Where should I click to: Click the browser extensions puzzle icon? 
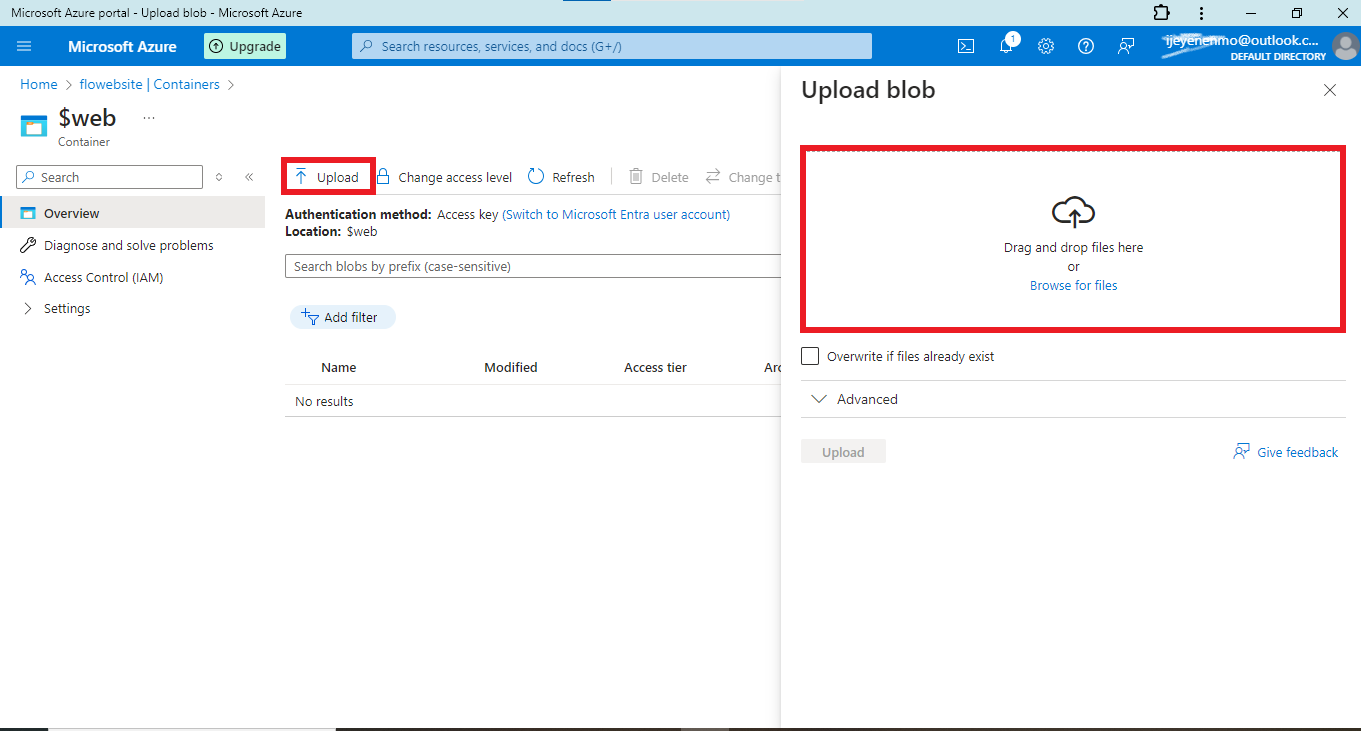(1161, 13)
